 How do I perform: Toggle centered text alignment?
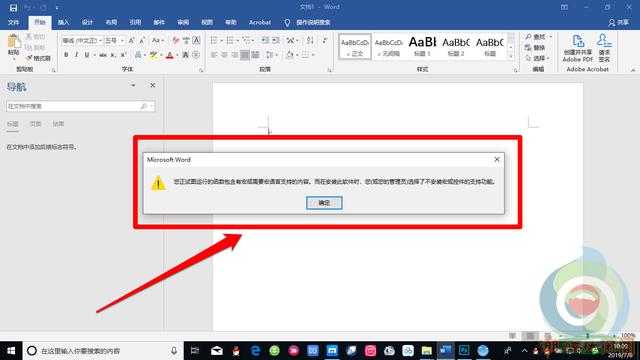[x=224, y=55]
